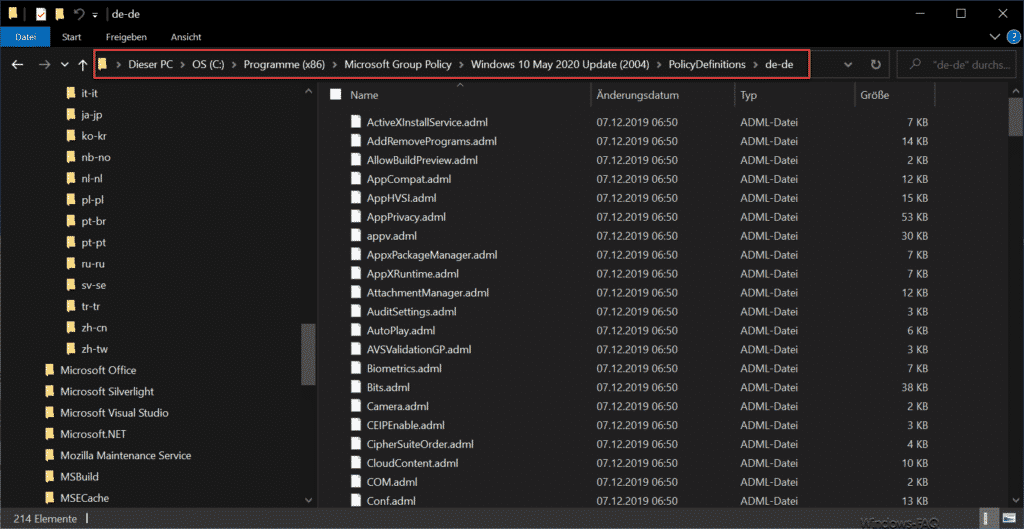Click PolicyDefinitions breadcrumb
The width and height of the screenshot is (1024, 529).
(707, 65)
